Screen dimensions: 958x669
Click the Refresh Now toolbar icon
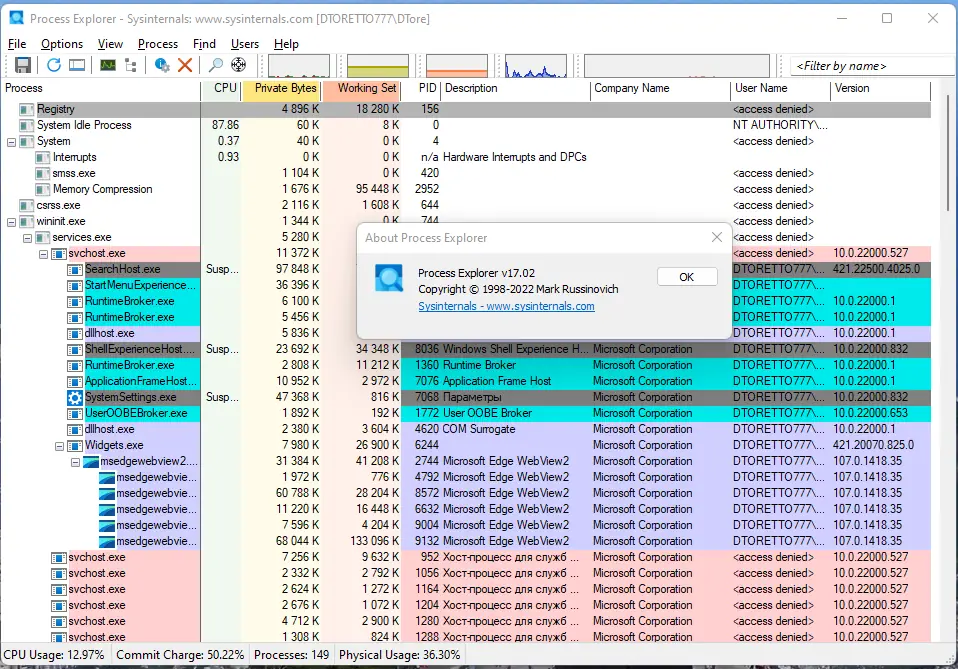tap(54, 65)
